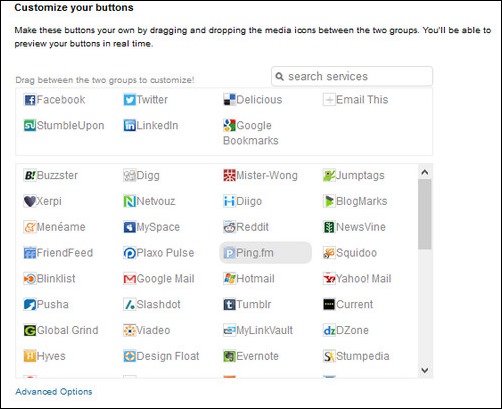This screenshot has height=409, width=502.
Task: Select the Twitter bird icon
Action: tap(129, 100)
